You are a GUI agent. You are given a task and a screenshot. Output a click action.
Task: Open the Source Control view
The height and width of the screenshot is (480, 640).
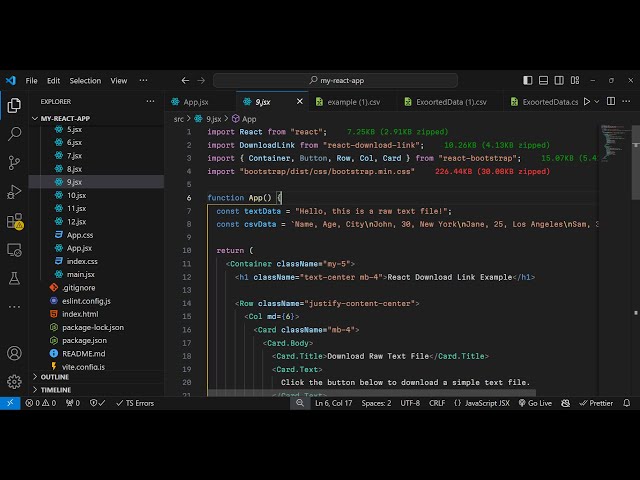[14, 162]
